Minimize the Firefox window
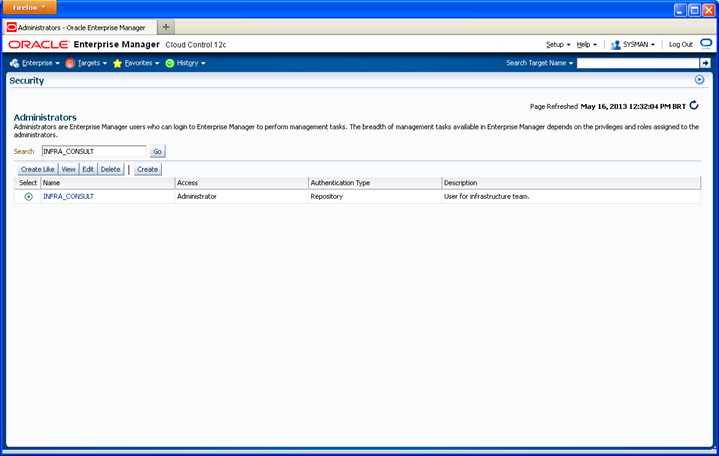This screenshot has height=456, width=719. pyautogui.click(x=680, y=10)
